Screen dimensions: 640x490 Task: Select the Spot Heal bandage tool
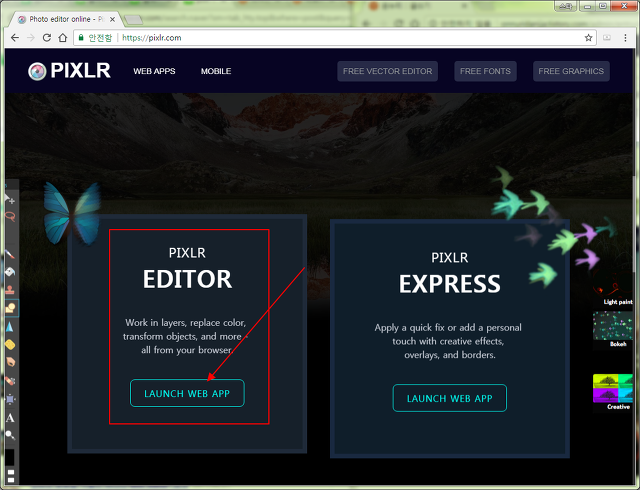[x=10, y=381]
